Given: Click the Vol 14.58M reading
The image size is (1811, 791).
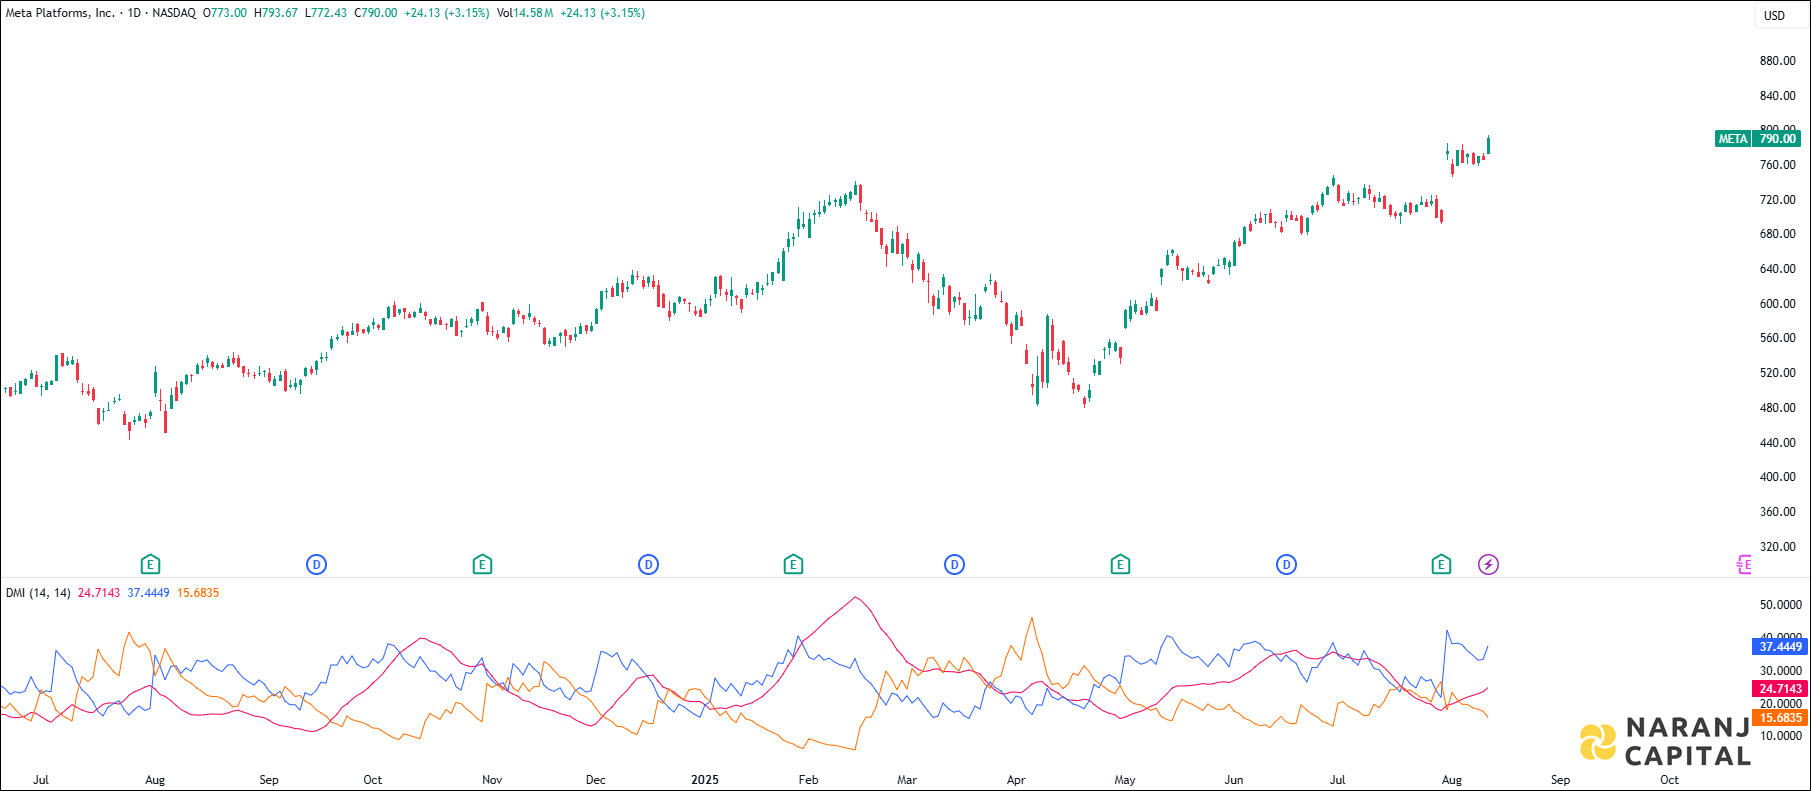Looking at the screenshot, I should coord(525,13).
